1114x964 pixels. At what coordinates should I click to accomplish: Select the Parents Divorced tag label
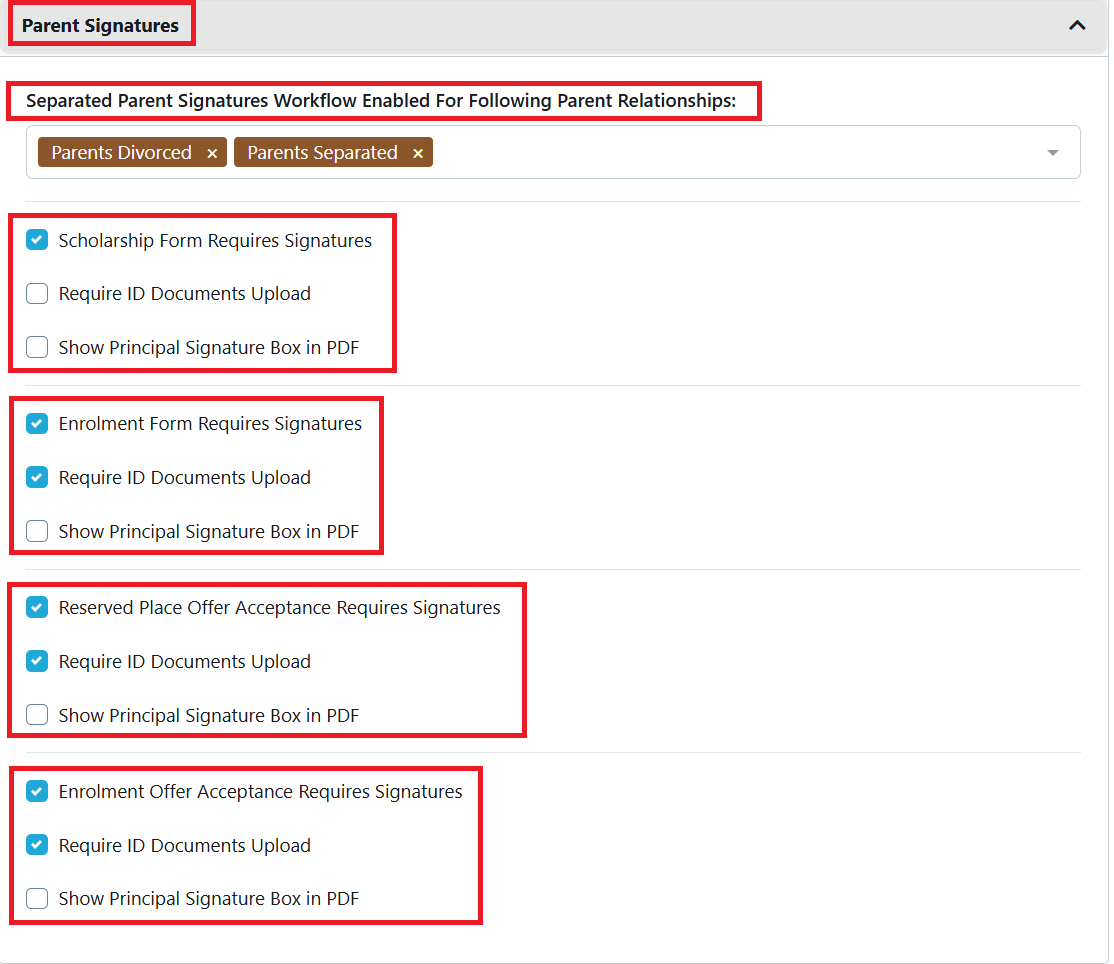click(x=121, y=153)
